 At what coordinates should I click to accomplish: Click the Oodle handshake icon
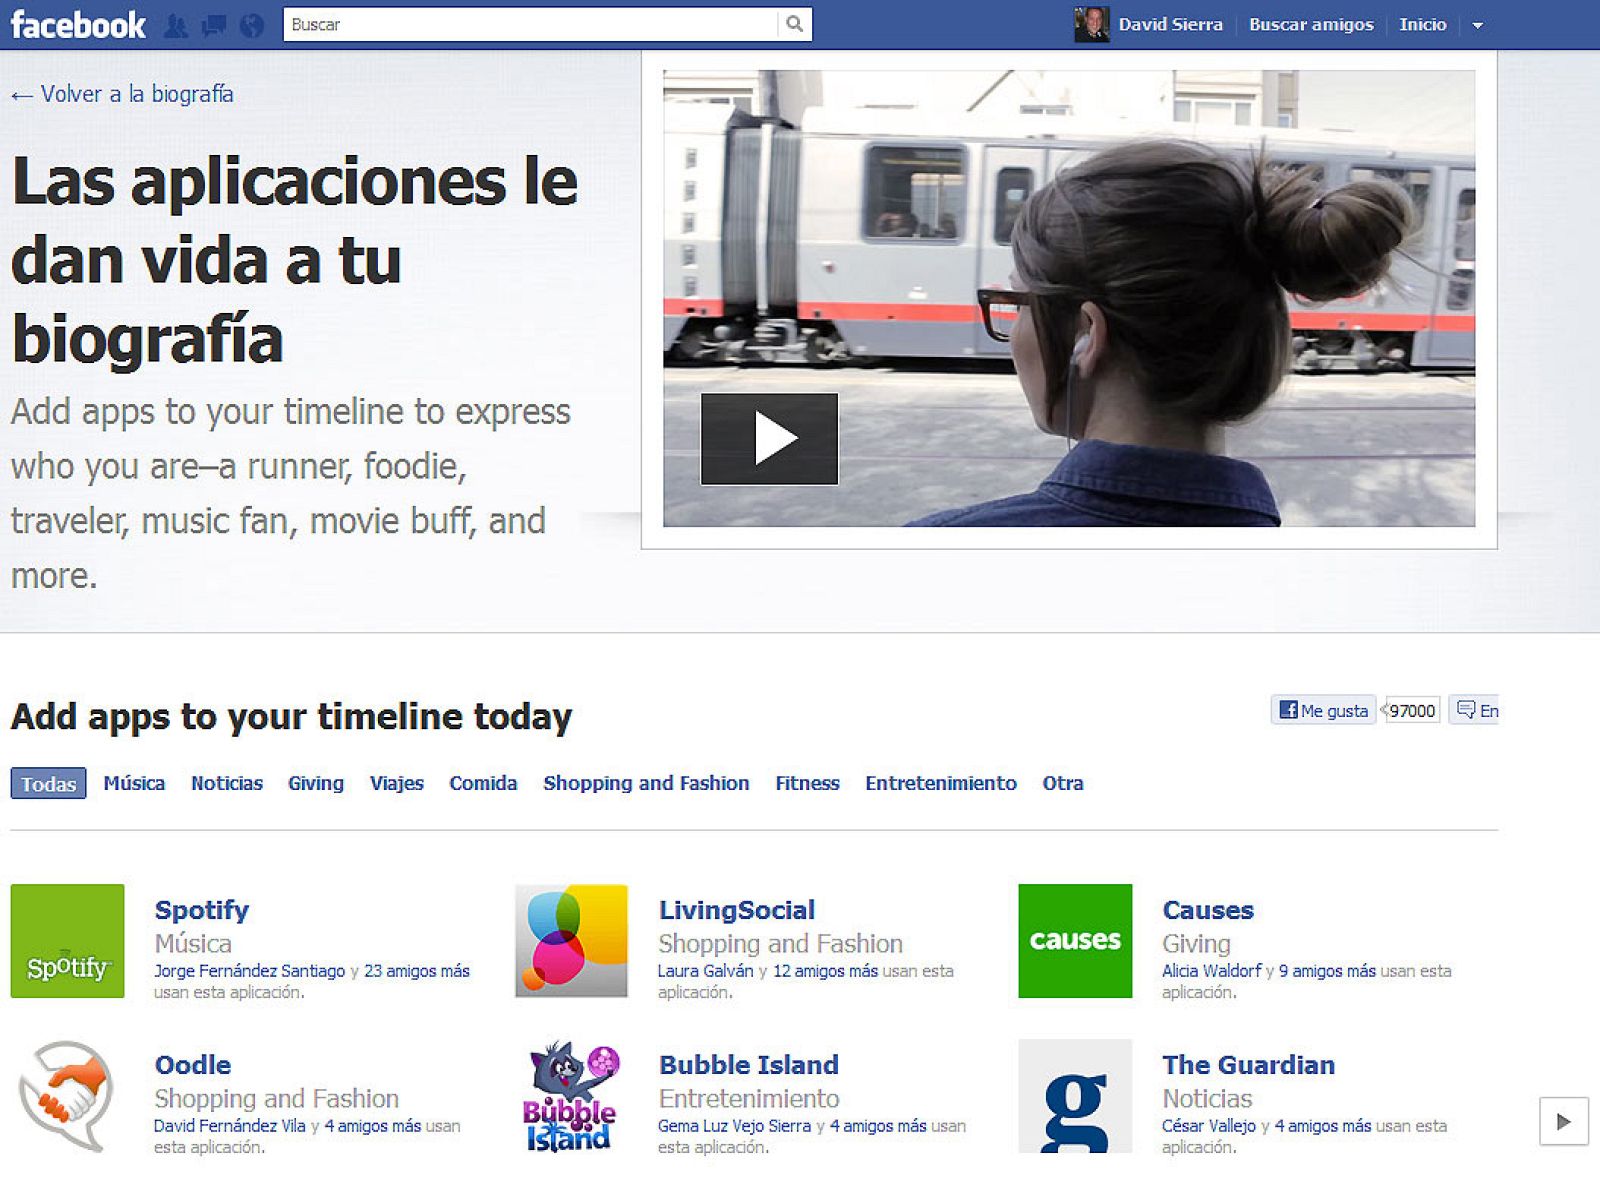(66, 1096)
